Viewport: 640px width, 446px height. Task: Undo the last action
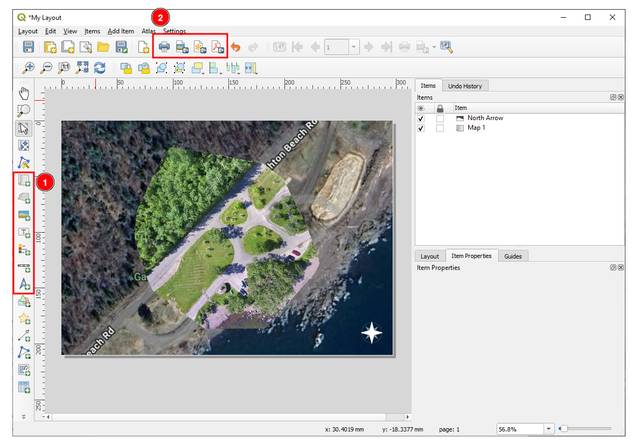(x=236, y=47)
